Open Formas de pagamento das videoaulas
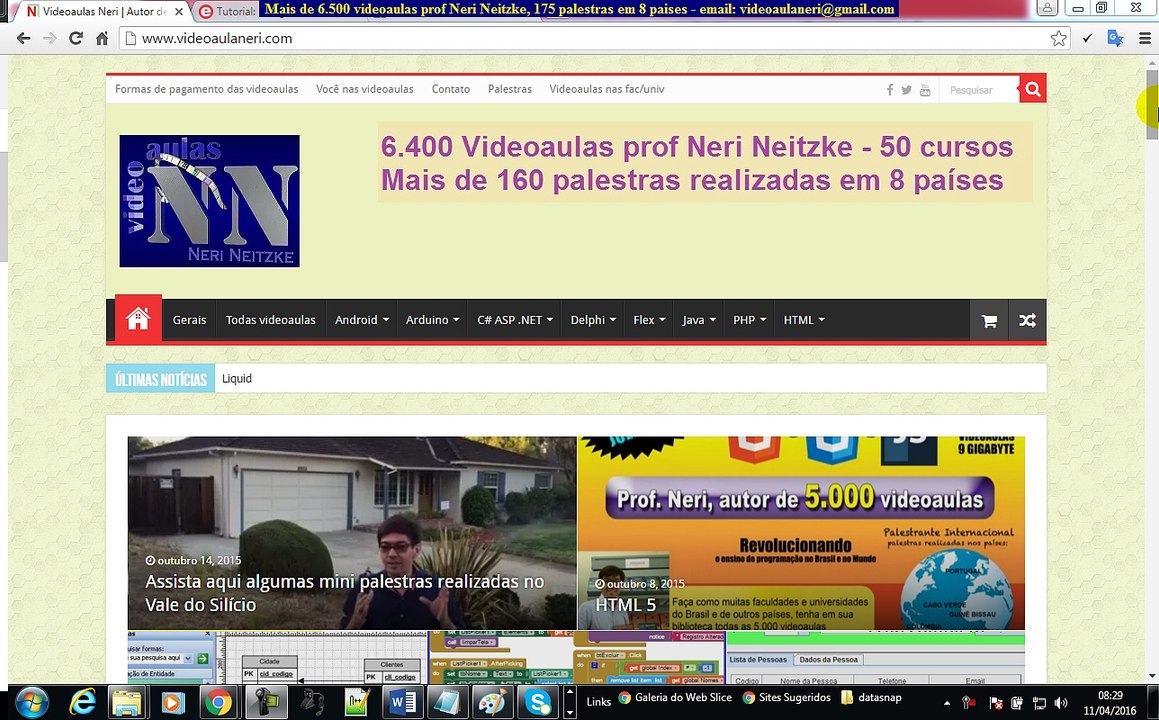Image resolution: width=1159 pixels, height=720 pixels. tap(207, 89)
